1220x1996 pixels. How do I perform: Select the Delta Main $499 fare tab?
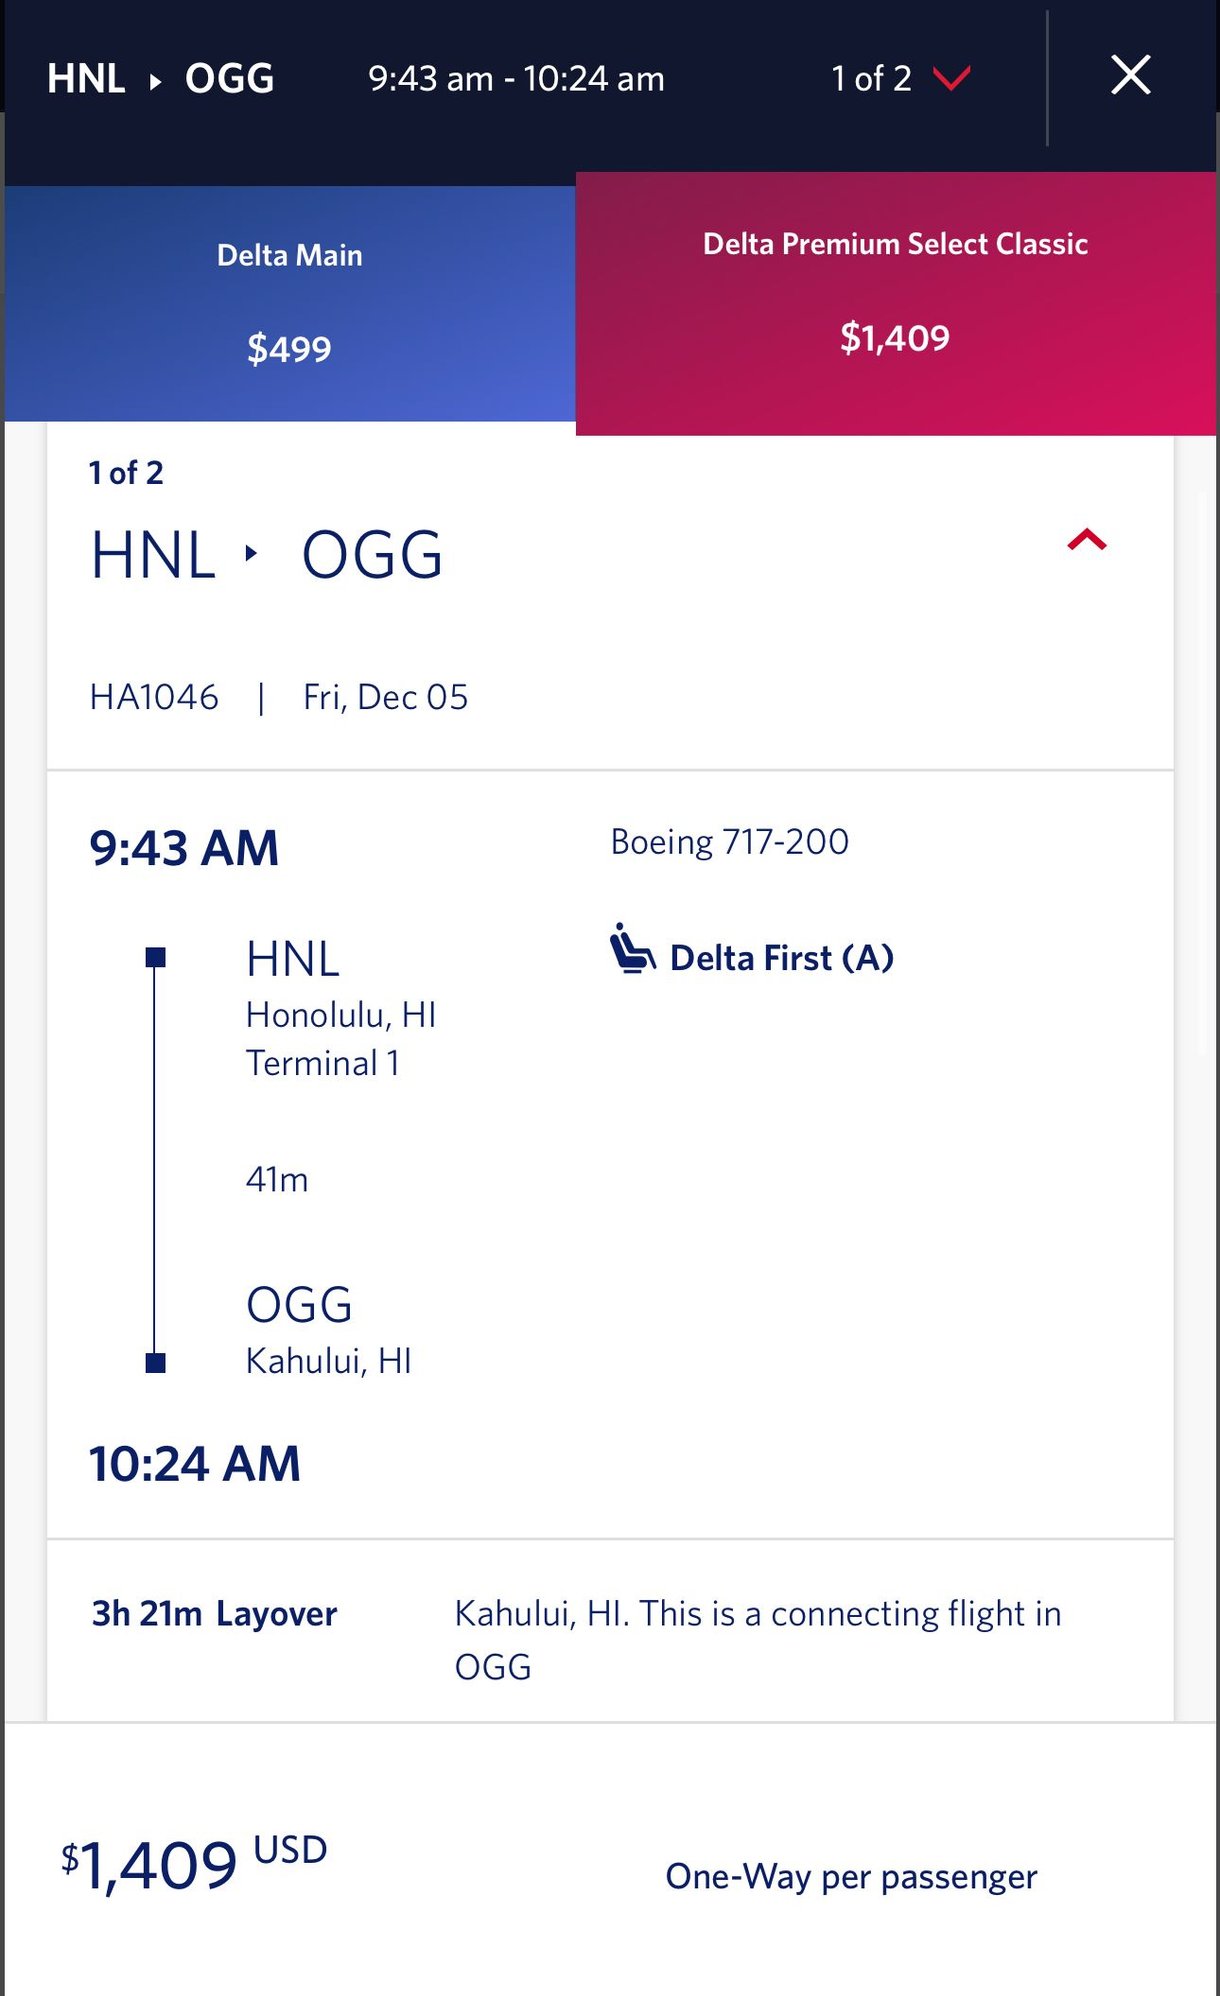(290, 303)
